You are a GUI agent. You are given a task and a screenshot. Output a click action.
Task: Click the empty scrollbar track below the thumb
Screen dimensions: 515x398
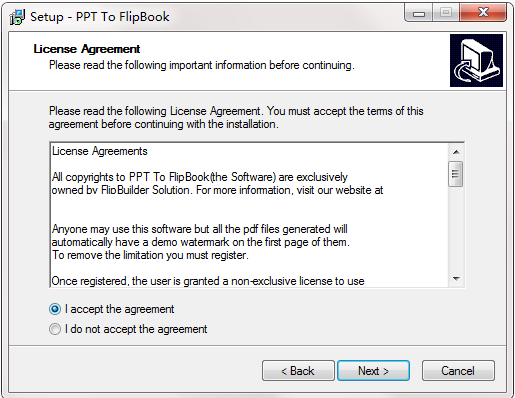456,229
